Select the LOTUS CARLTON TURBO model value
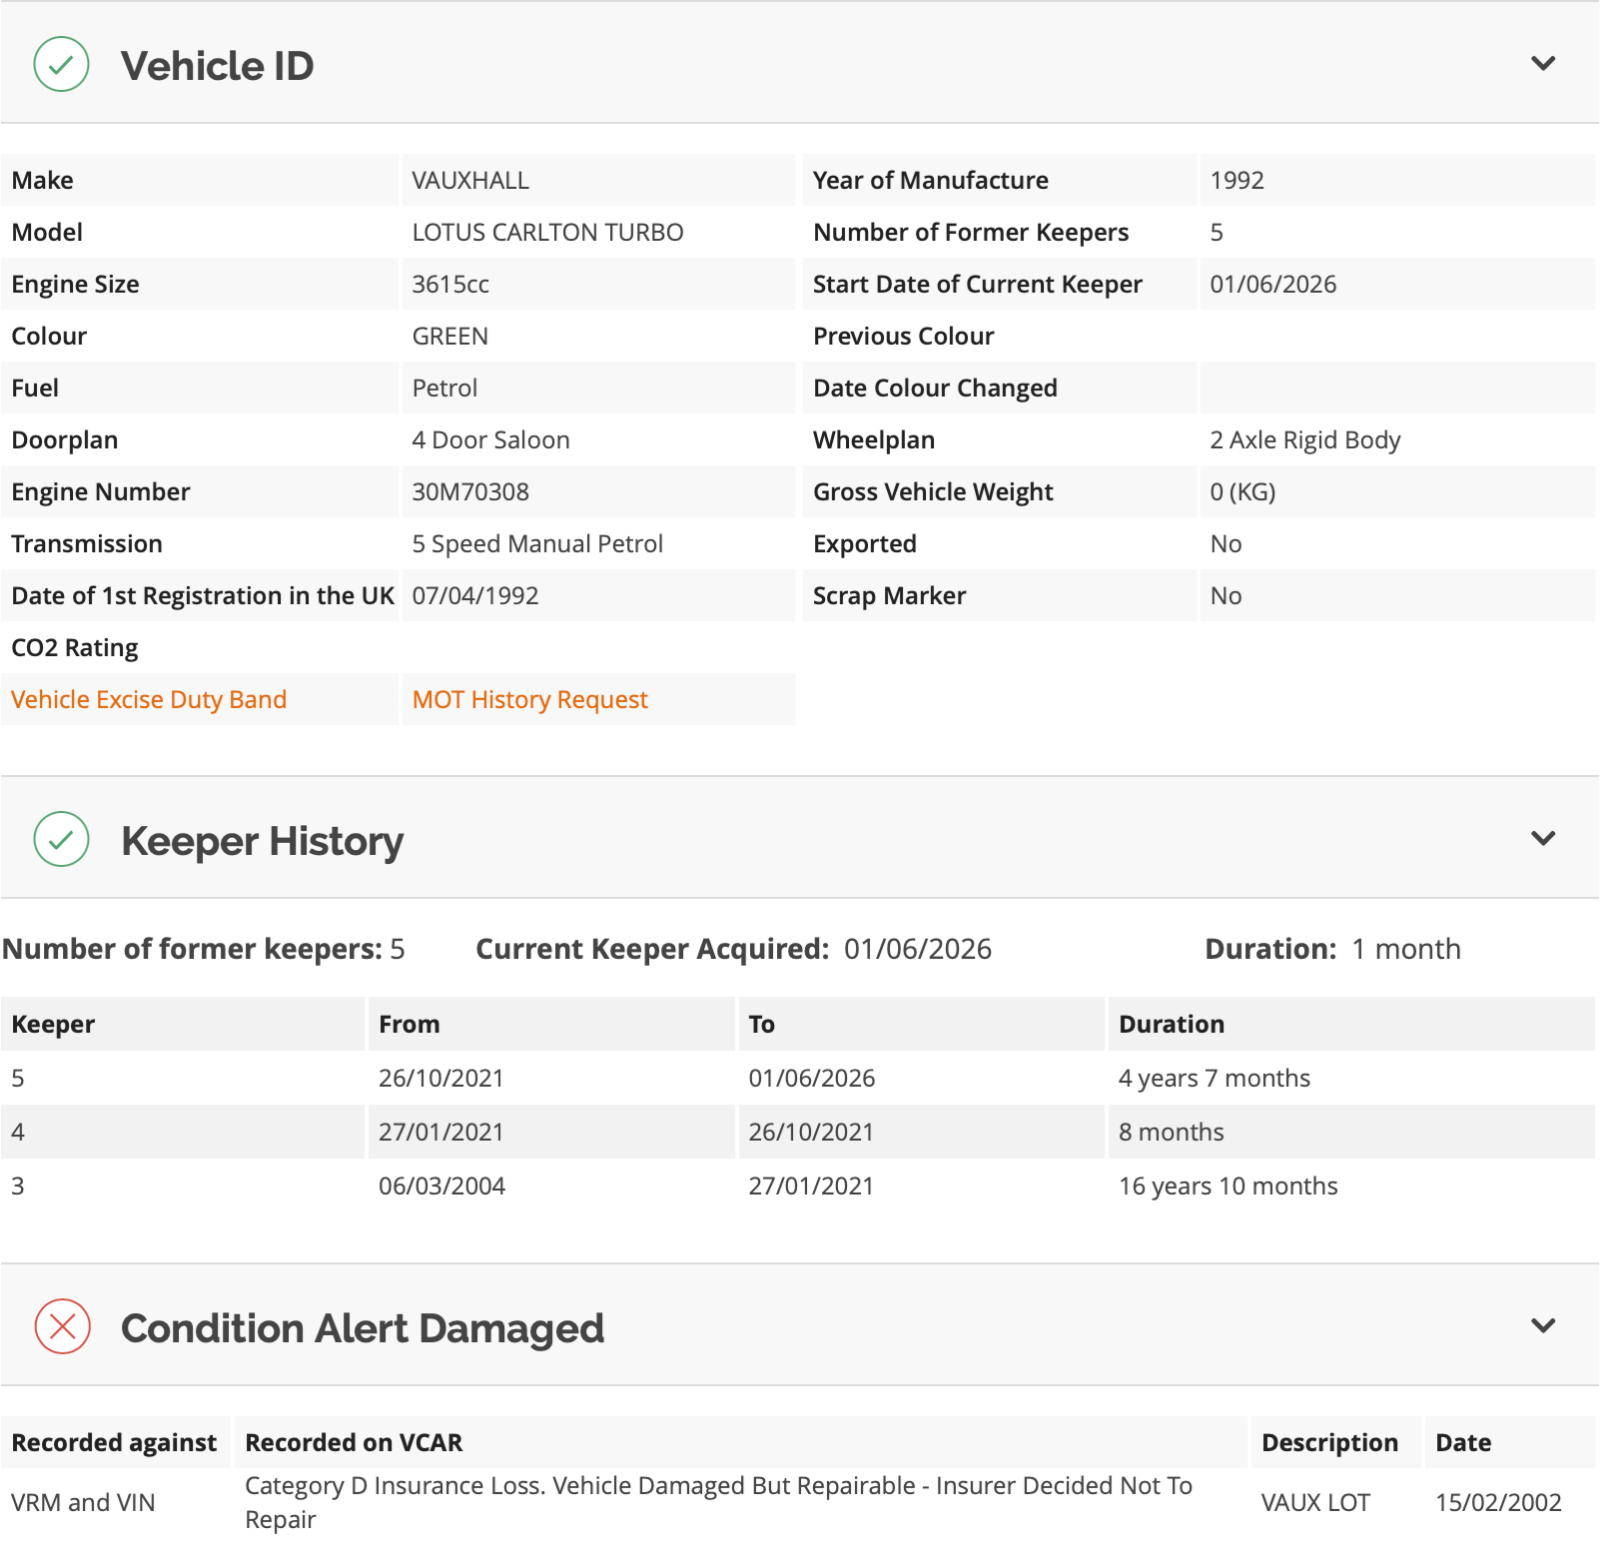The image size is (1600, 1556). coord(548,232)
